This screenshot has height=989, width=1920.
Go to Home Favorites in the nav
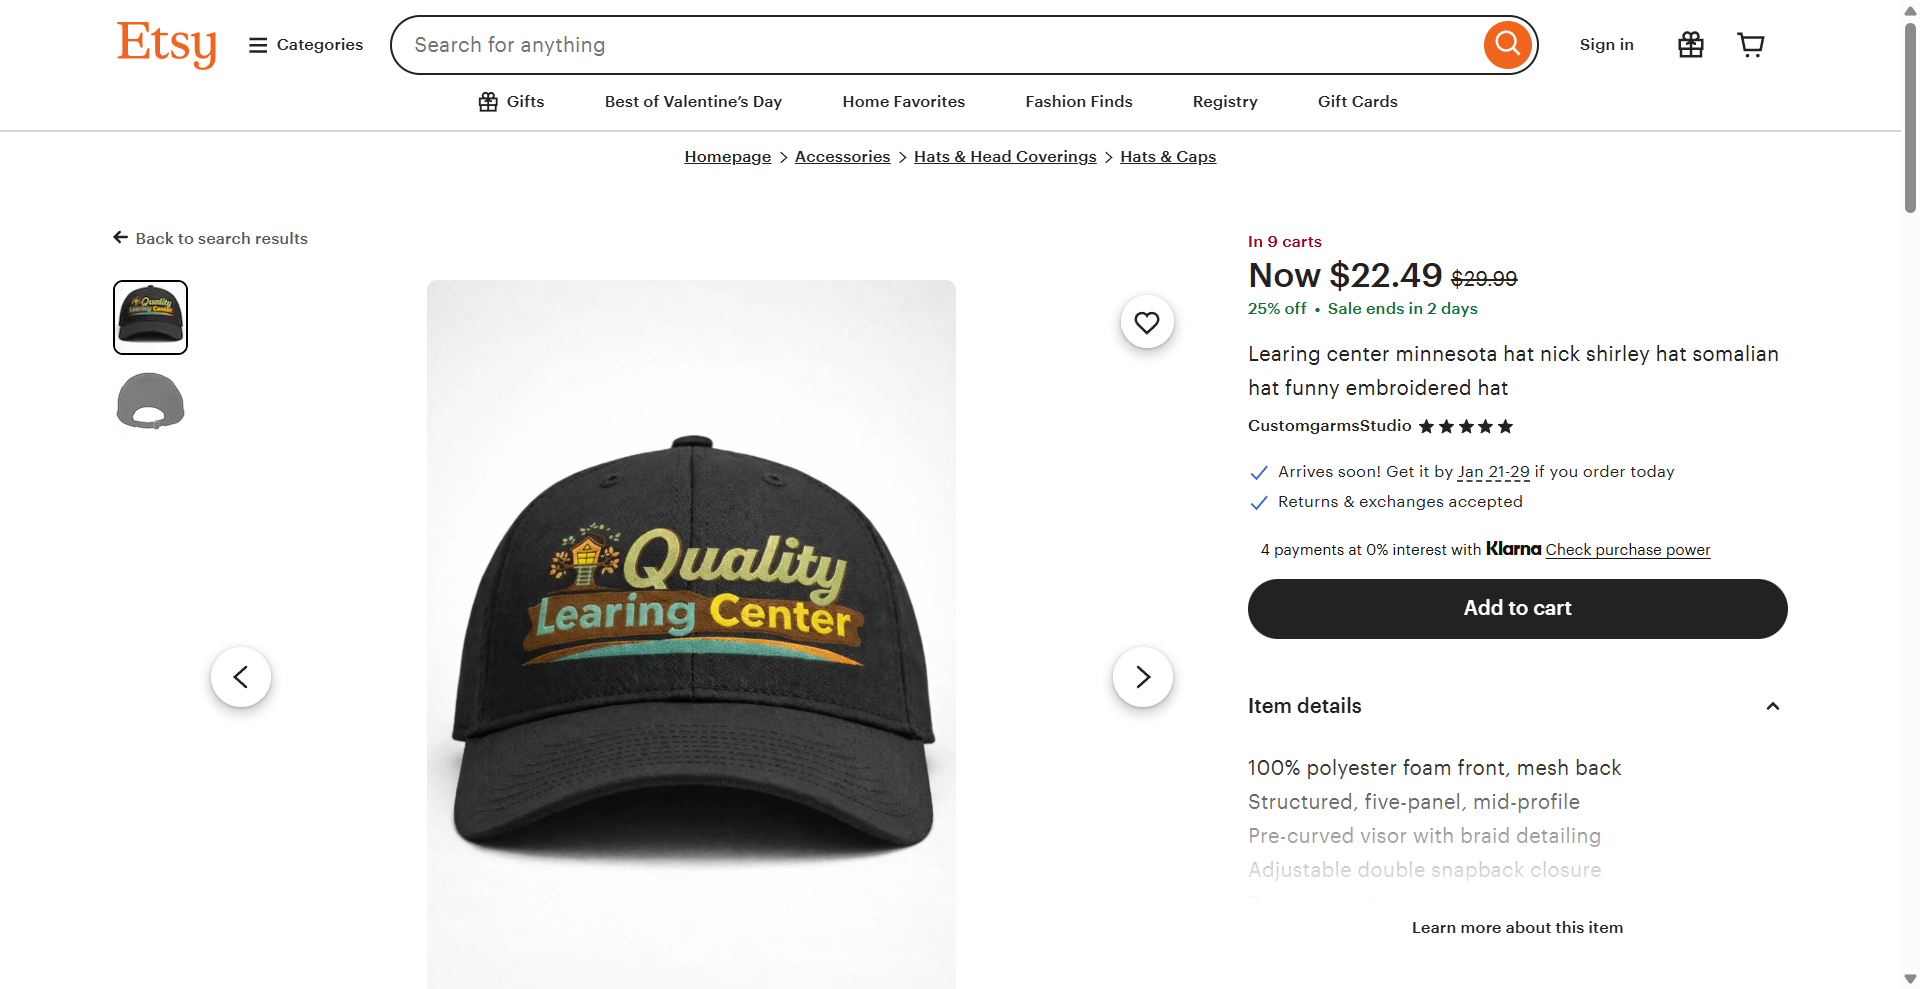click(x=903, y=102)
